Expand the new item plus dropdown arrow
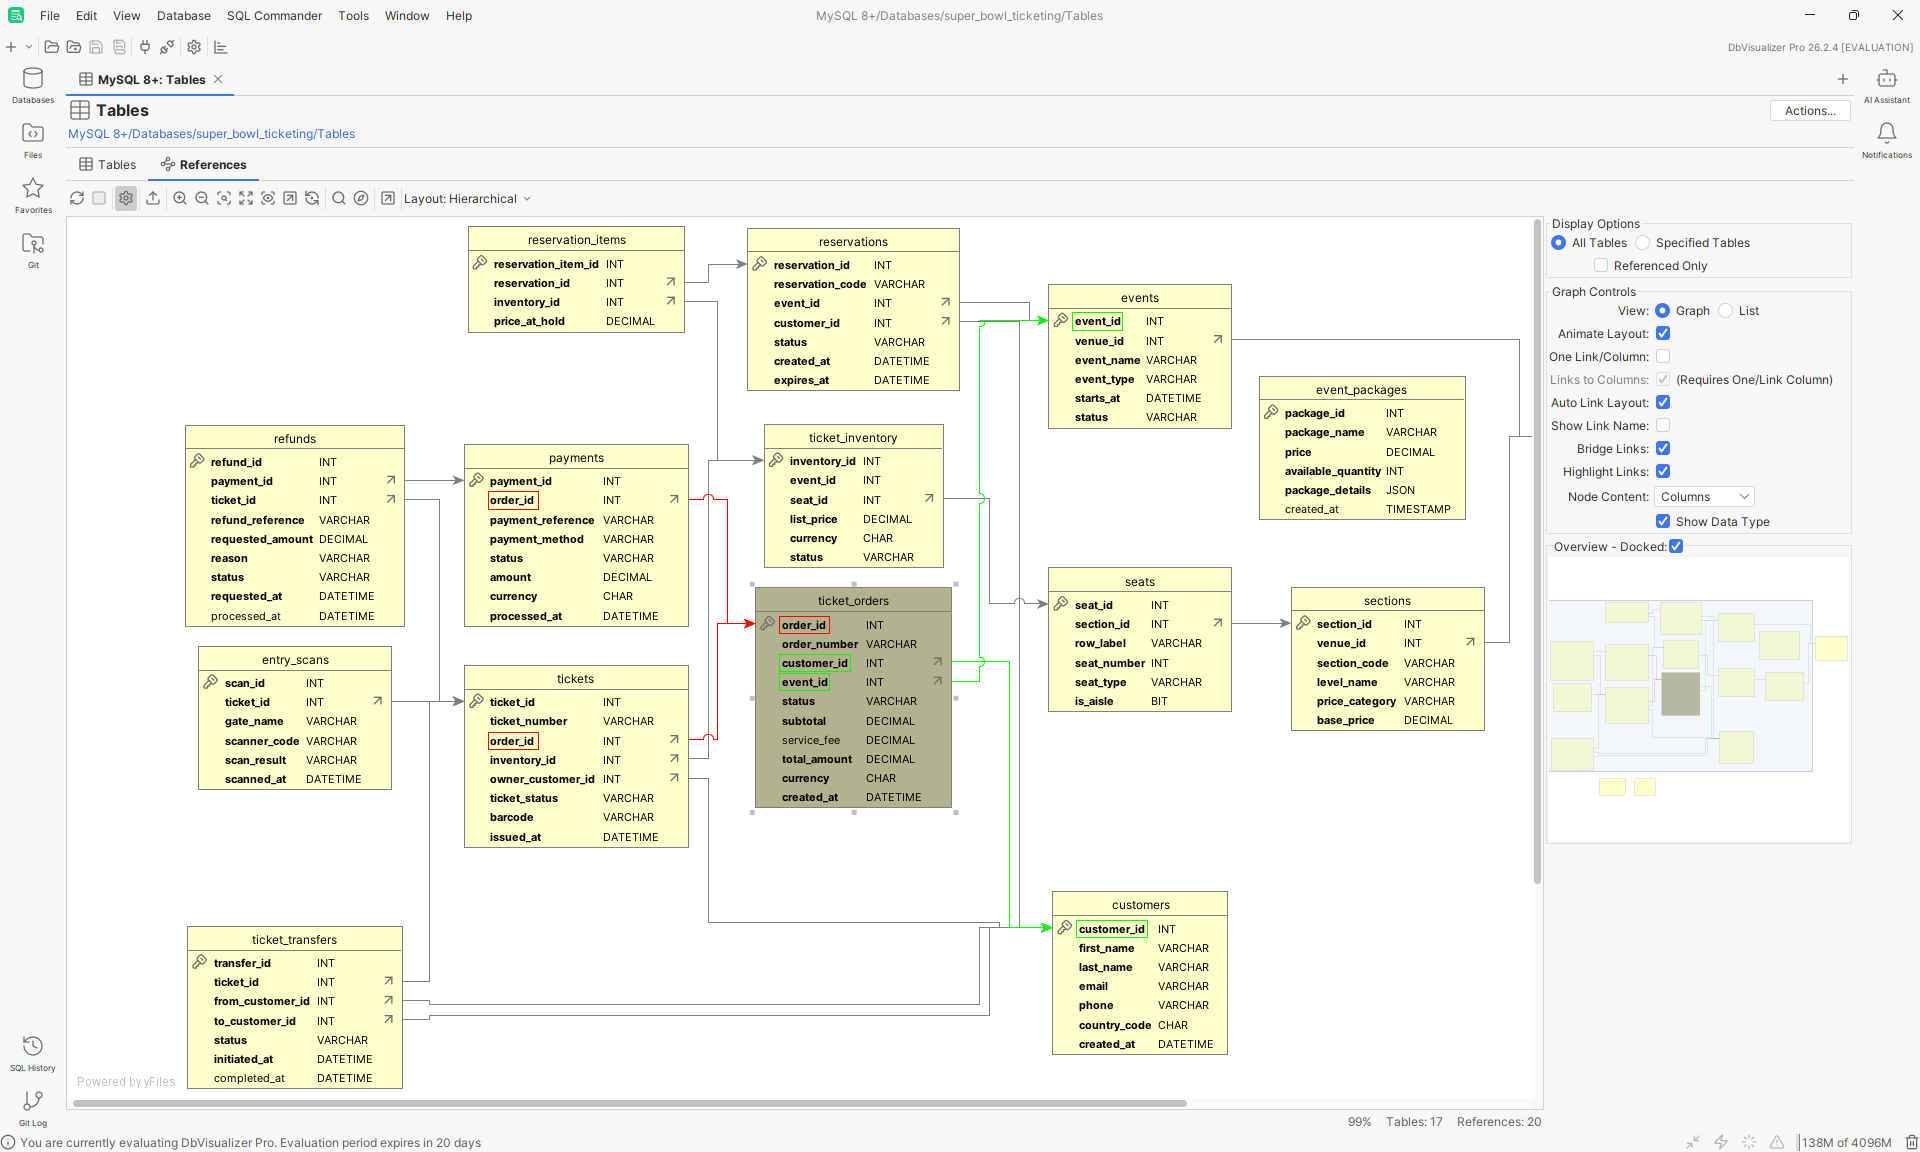The width and height of the screenshot is (1920, 1152). point(29,47)
